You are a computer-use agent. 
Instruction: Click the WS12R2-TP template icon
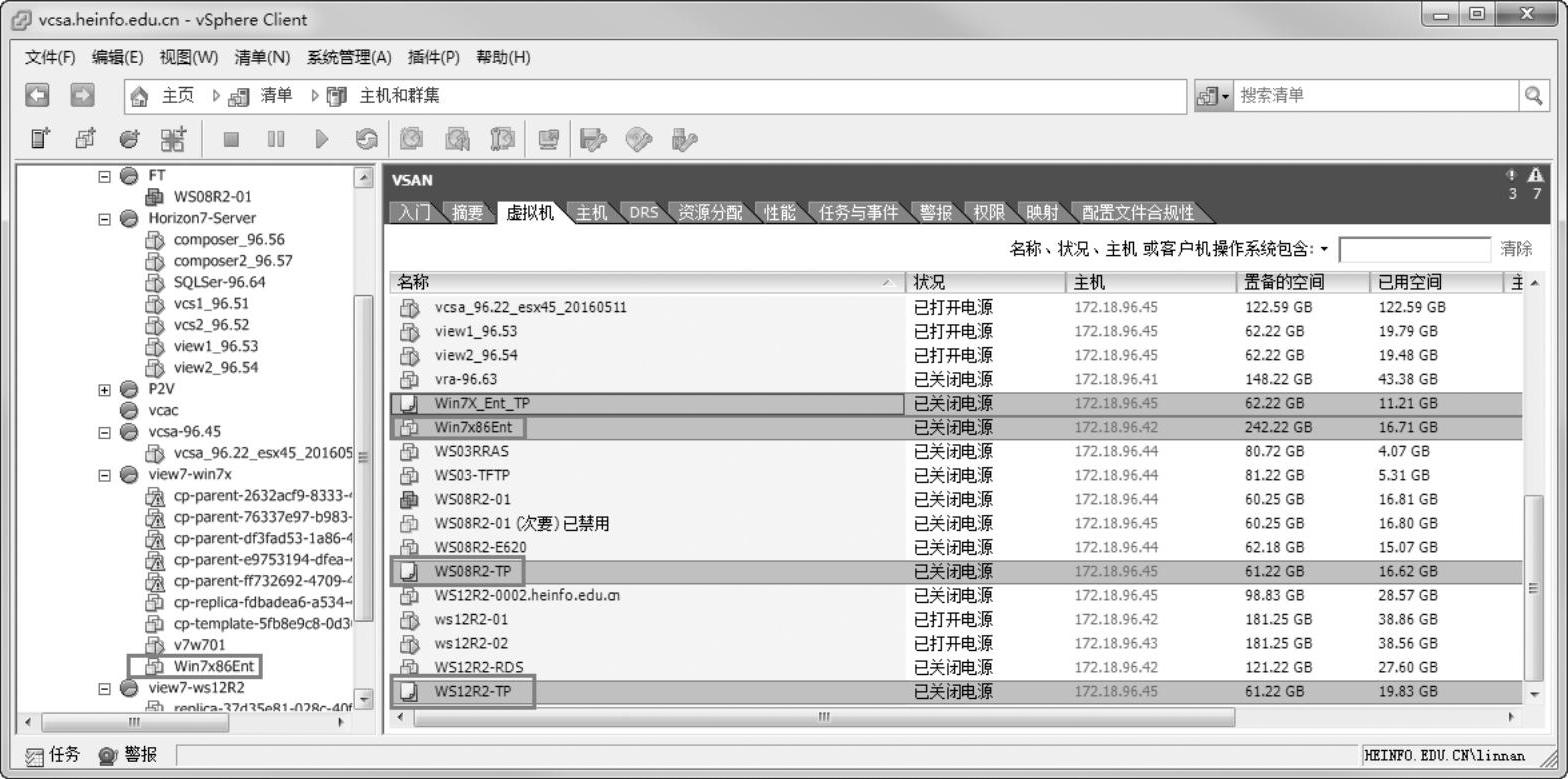[x=408, y=691]
